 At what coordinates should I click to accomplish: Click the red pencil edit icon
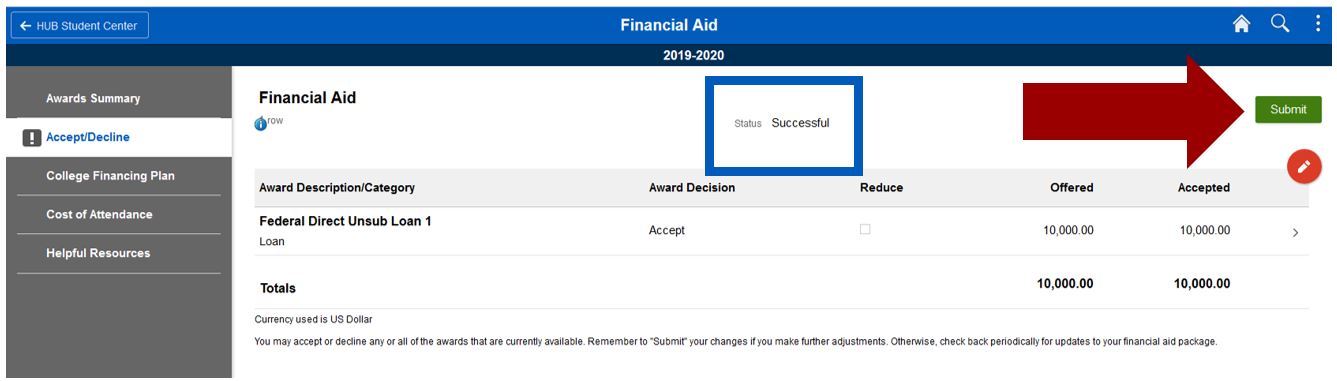pos(1303,168)
